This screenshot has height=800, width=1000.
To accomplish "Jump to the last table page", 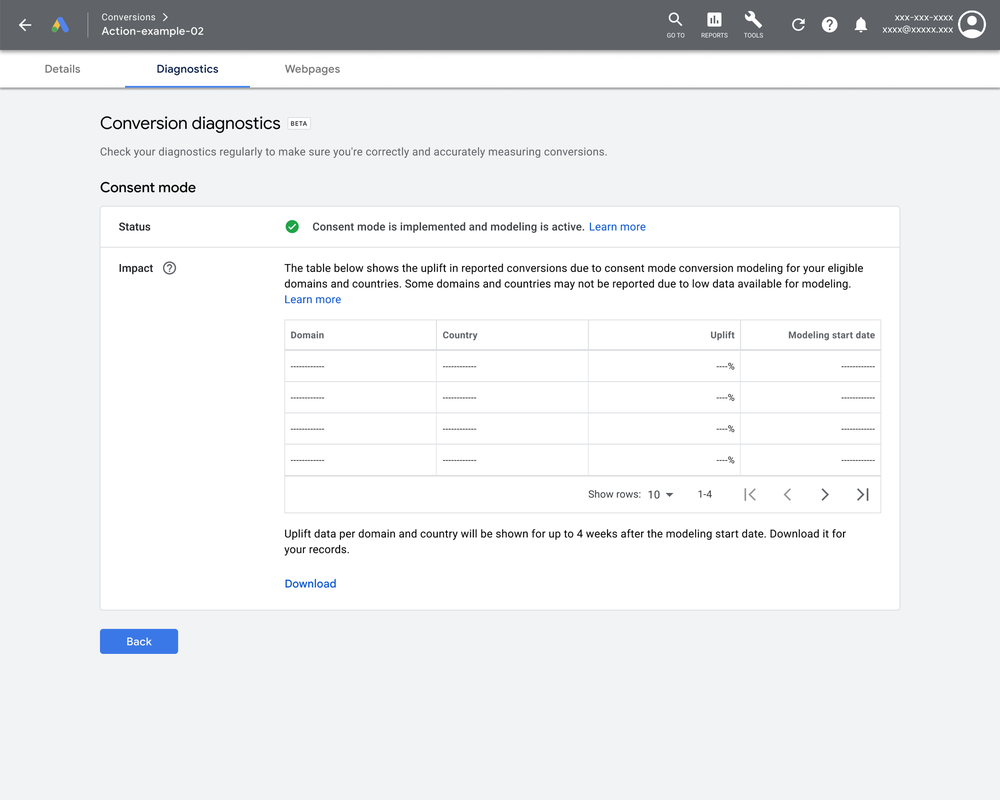I will 862,494.
